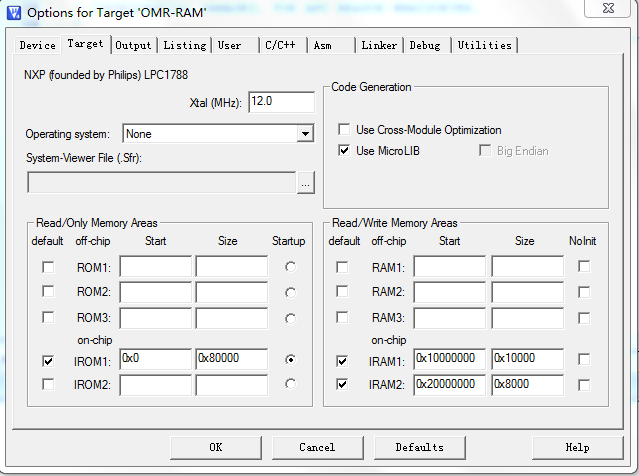Click the RAM3 Size field
The width and height of the screenshot is (639, 476).
tap(528, 318)
